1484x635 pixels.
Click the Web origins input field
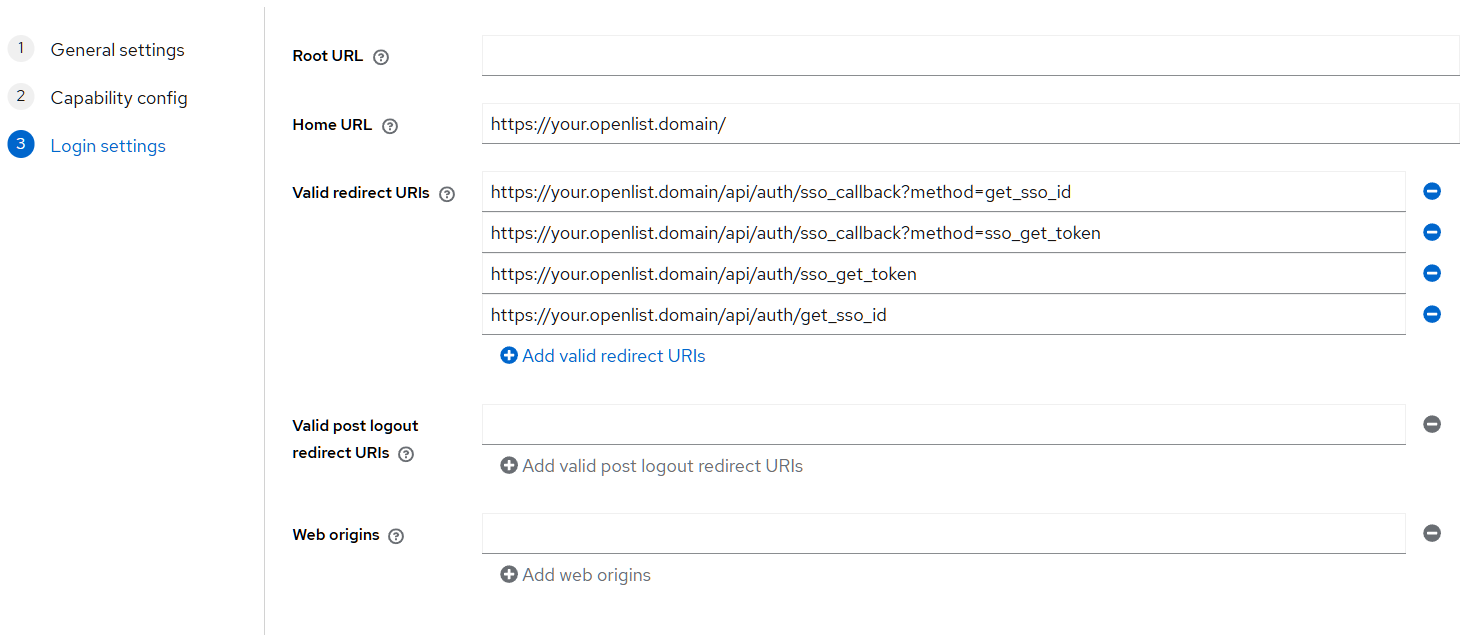[x=943, y=534]
